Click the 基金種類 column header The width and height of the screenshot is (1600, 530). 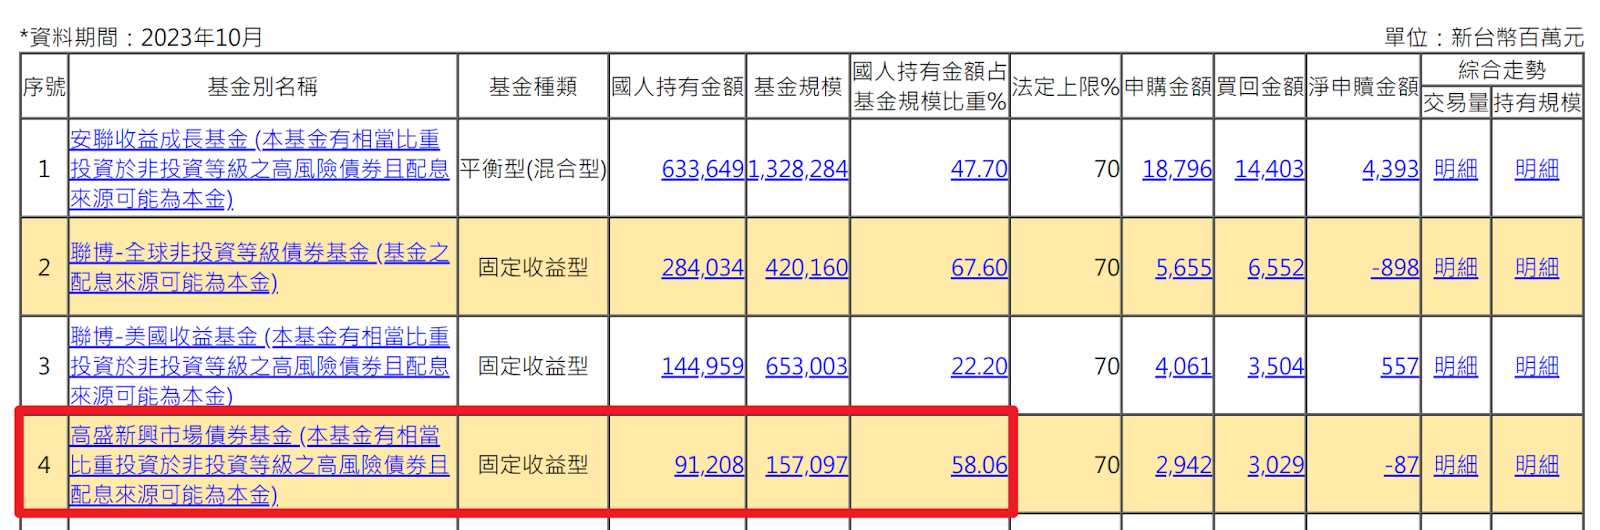(533, 87)
